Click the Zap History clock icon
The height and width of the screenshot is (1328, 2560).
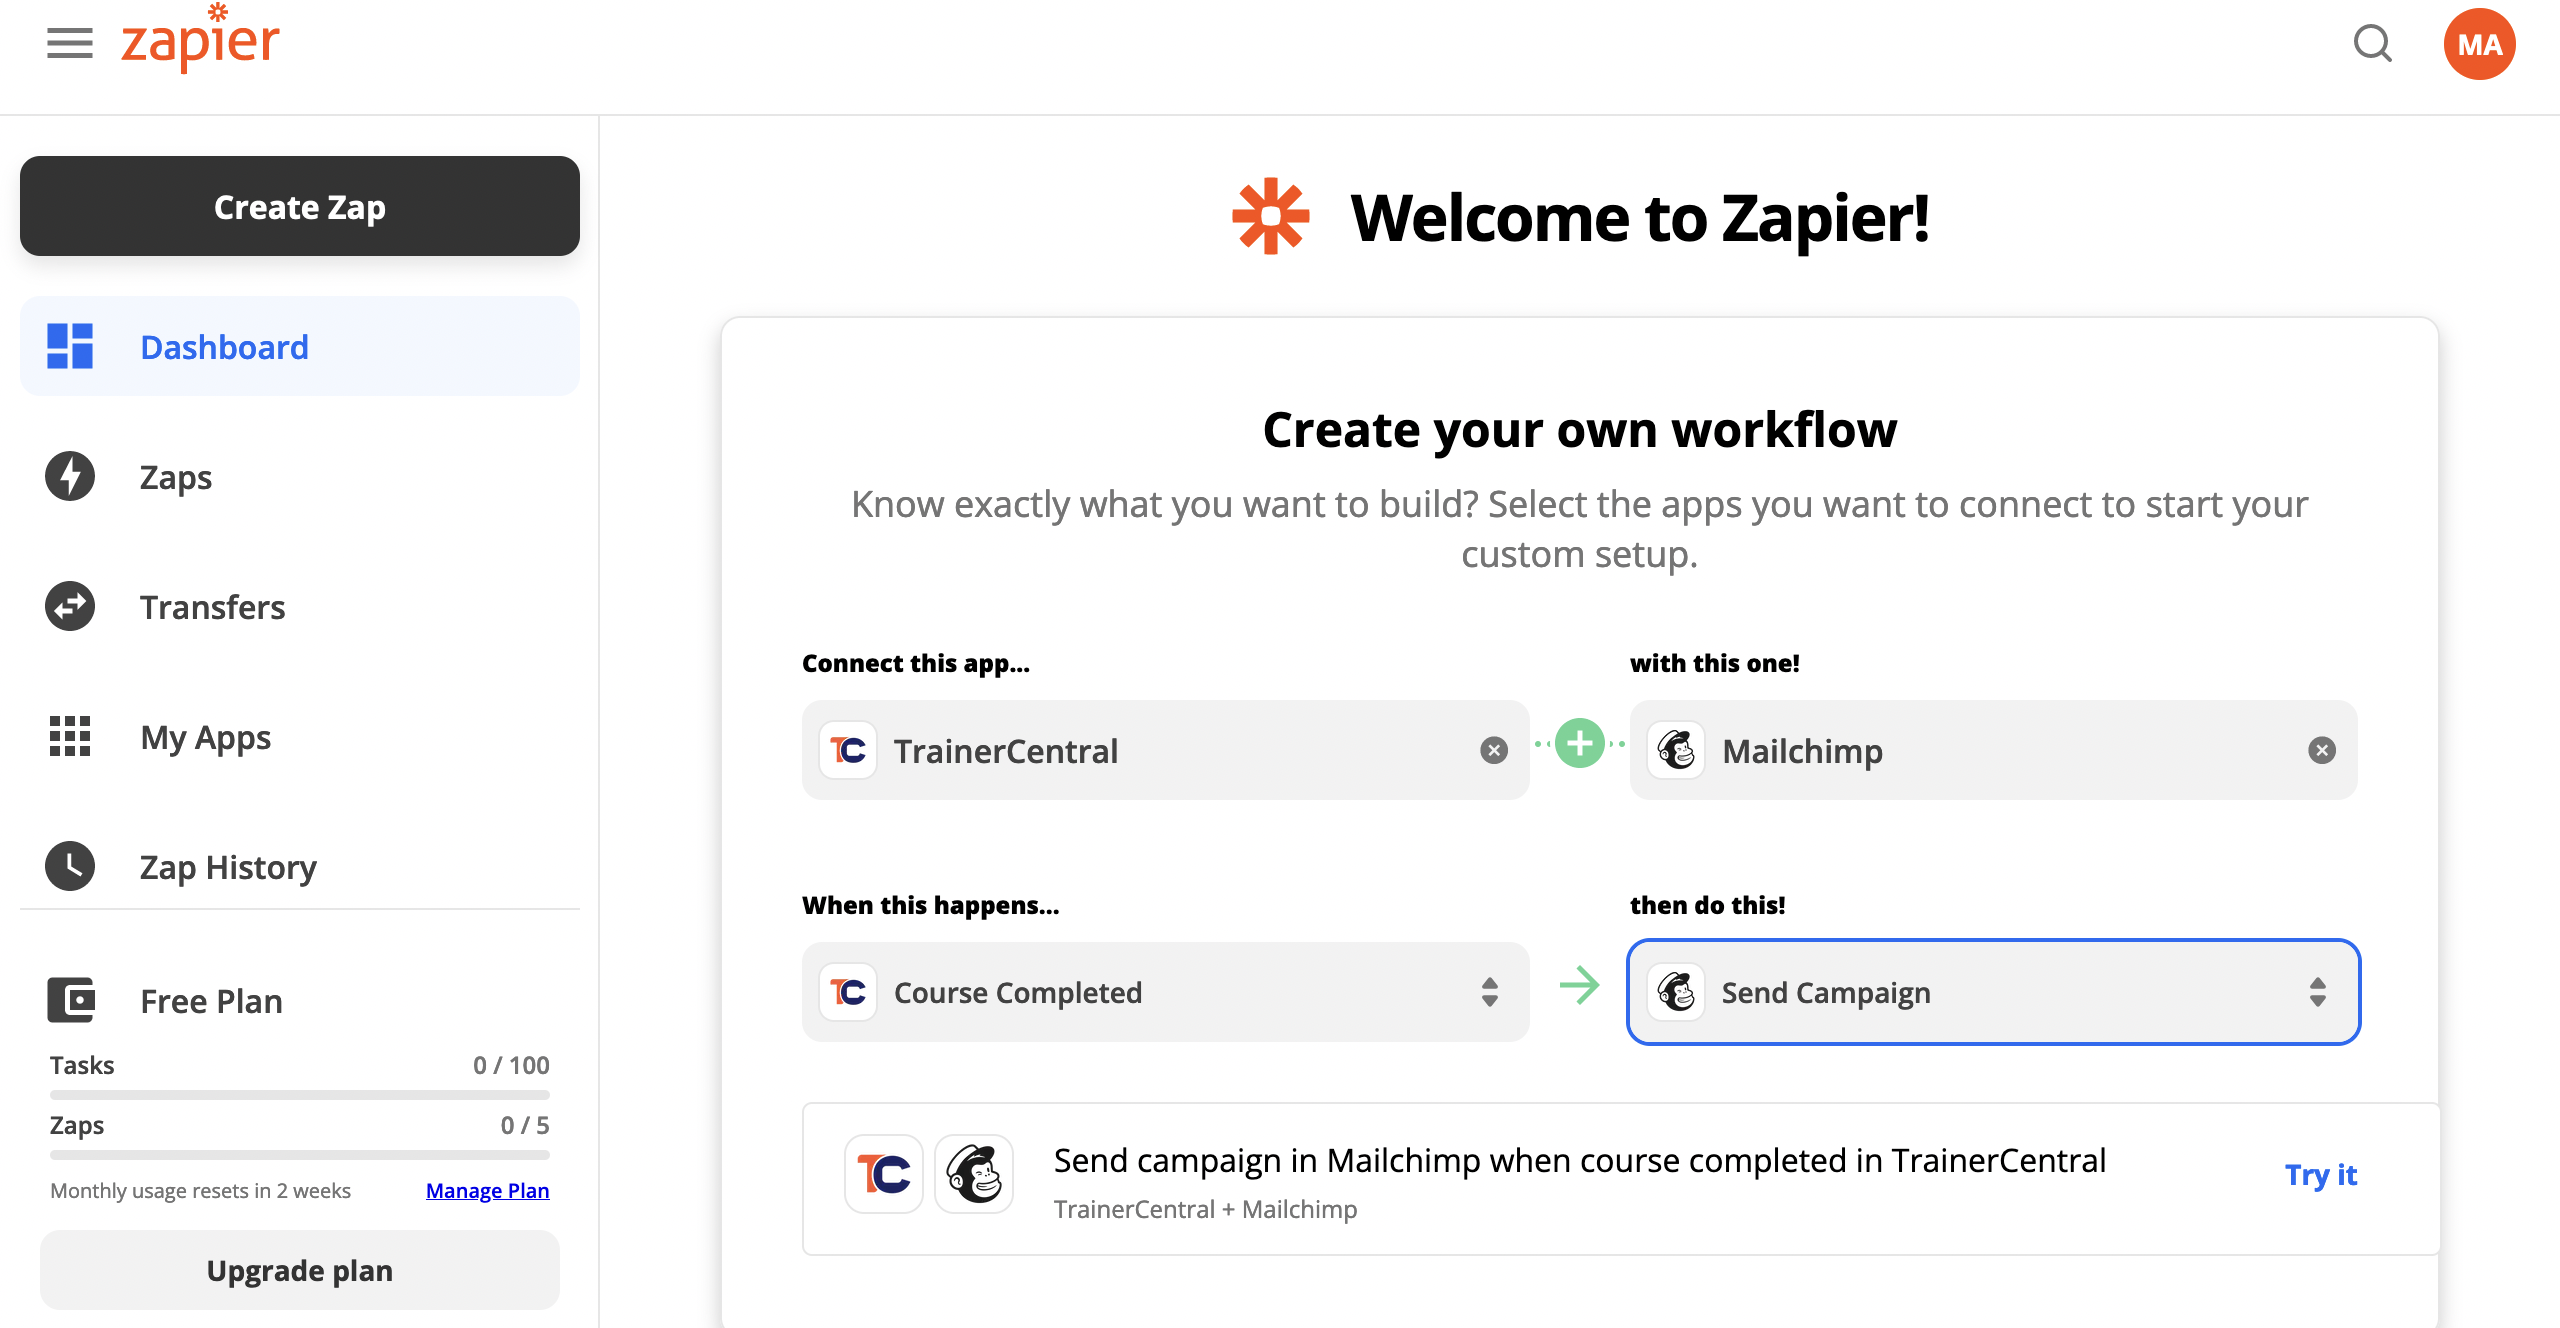point(70,866)
